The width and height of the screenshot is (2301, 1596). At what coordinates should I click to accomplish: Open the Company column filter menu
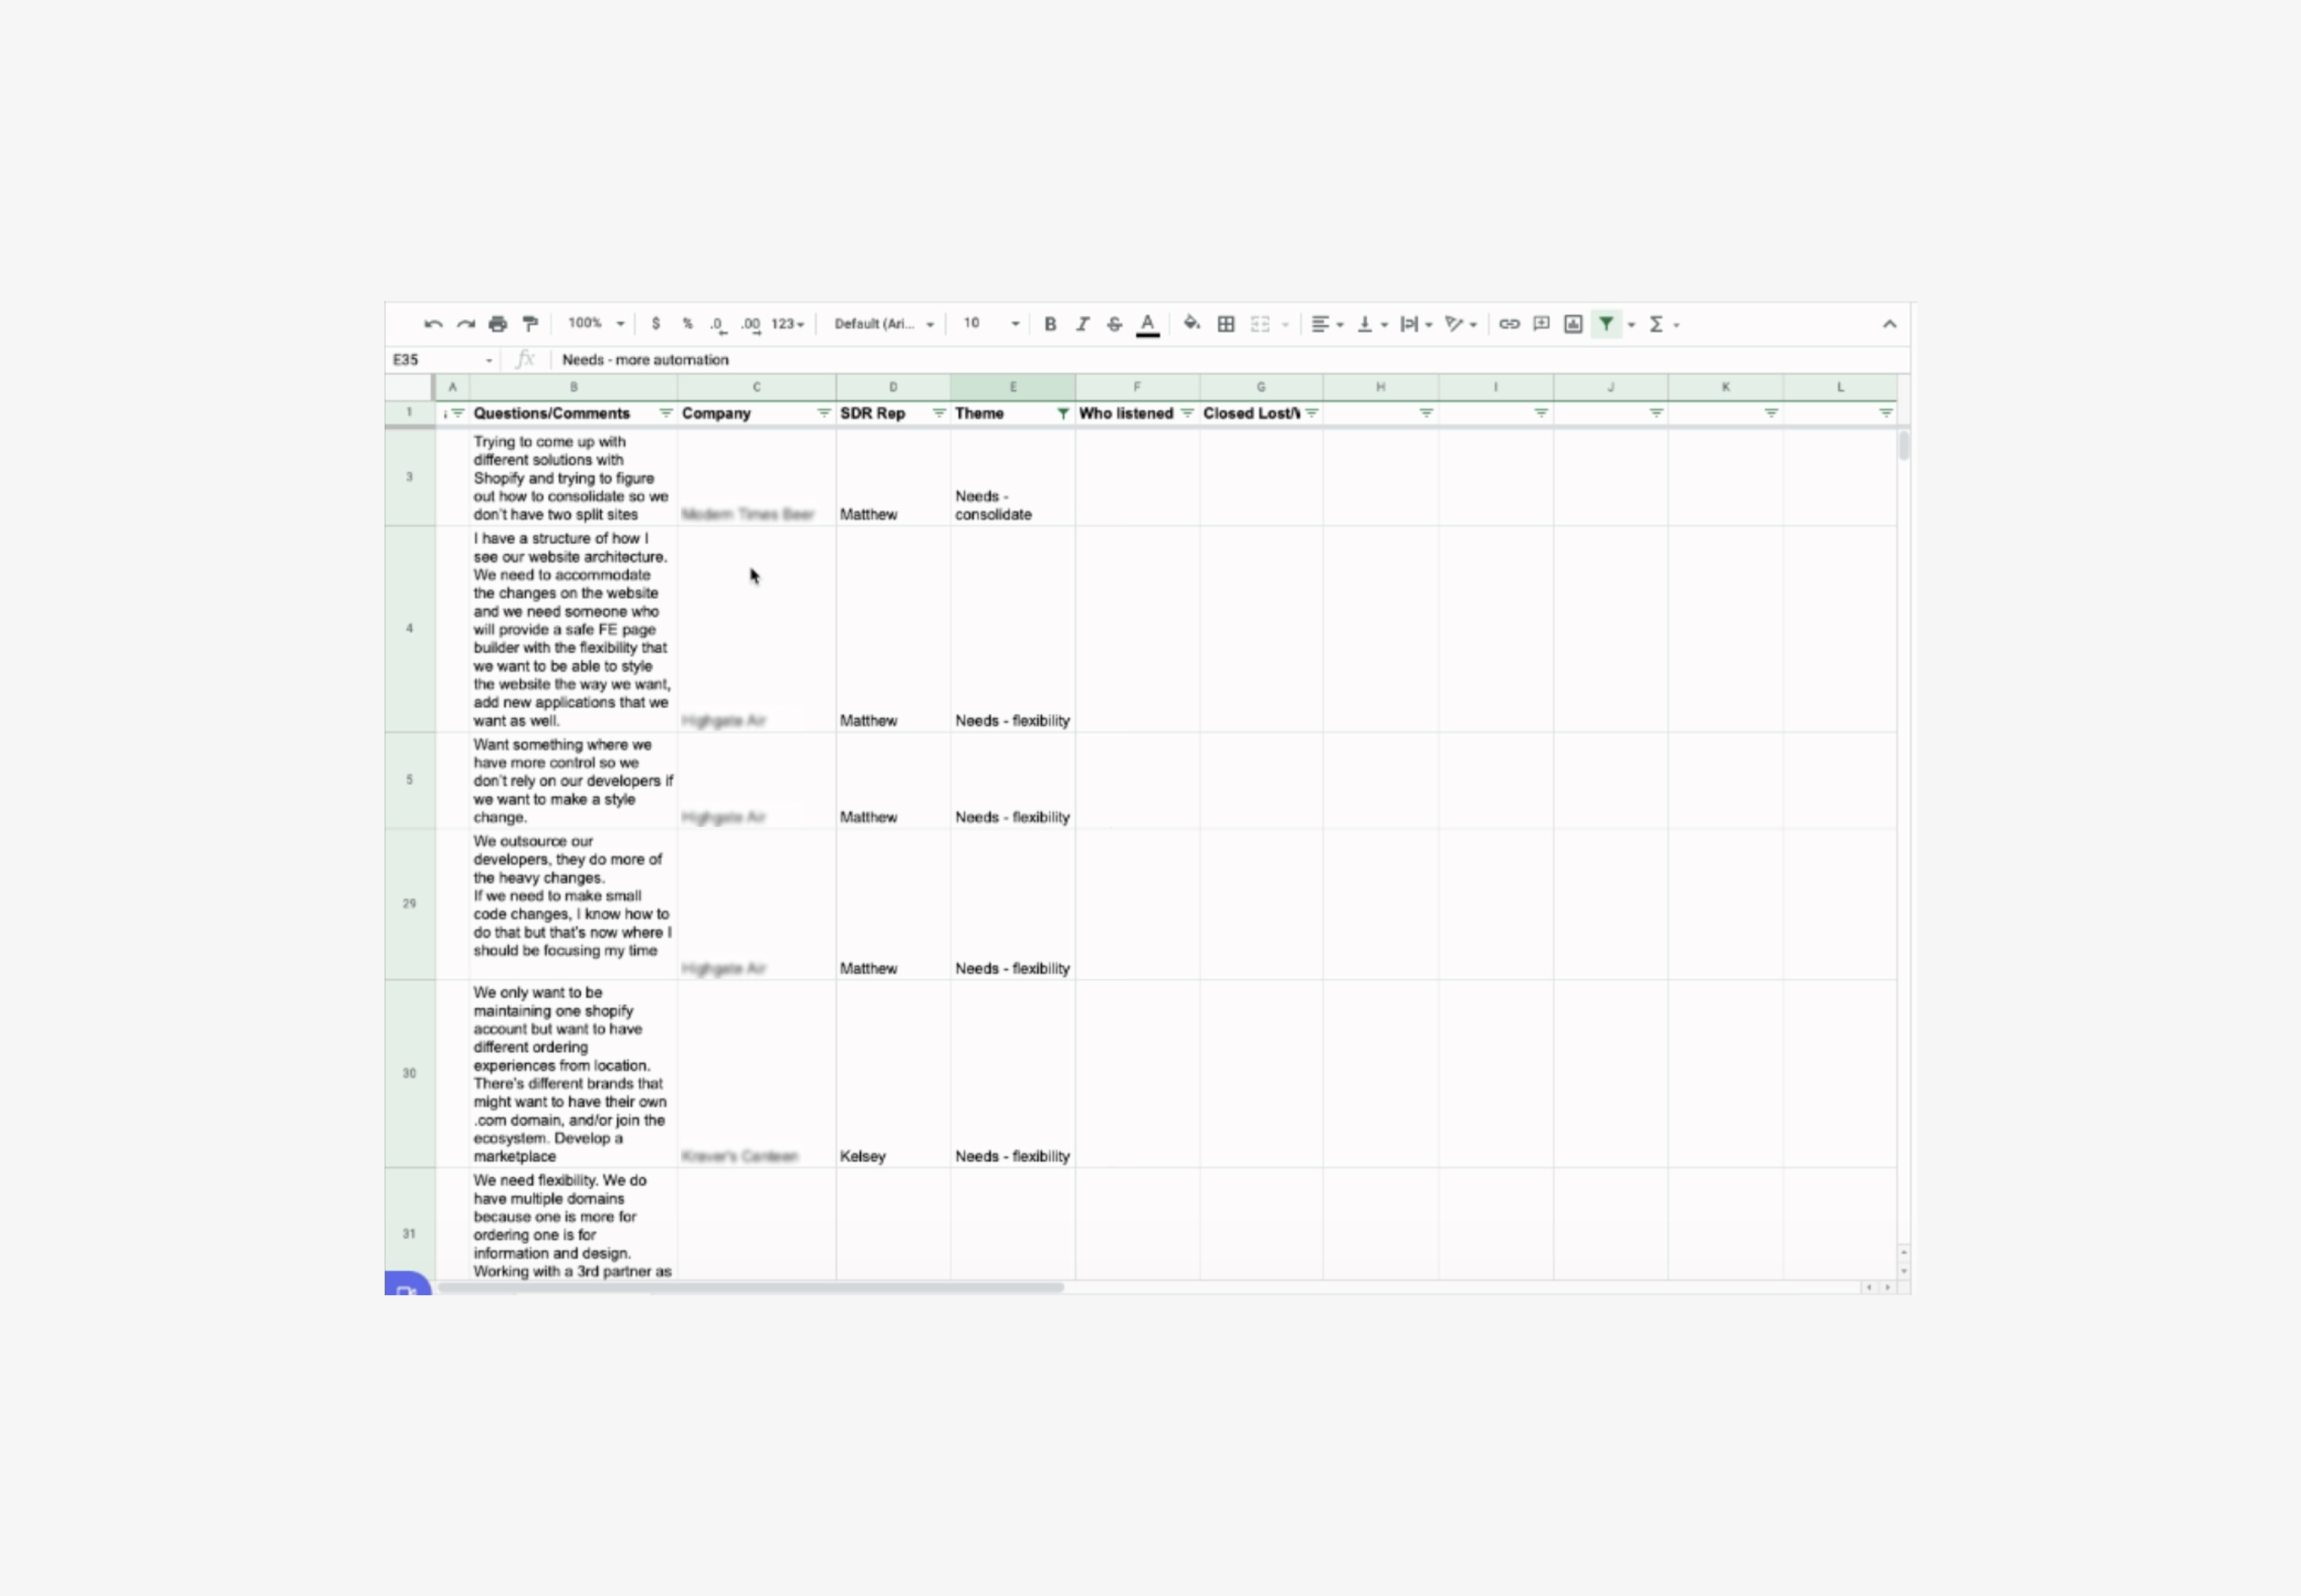pos(823,413)
